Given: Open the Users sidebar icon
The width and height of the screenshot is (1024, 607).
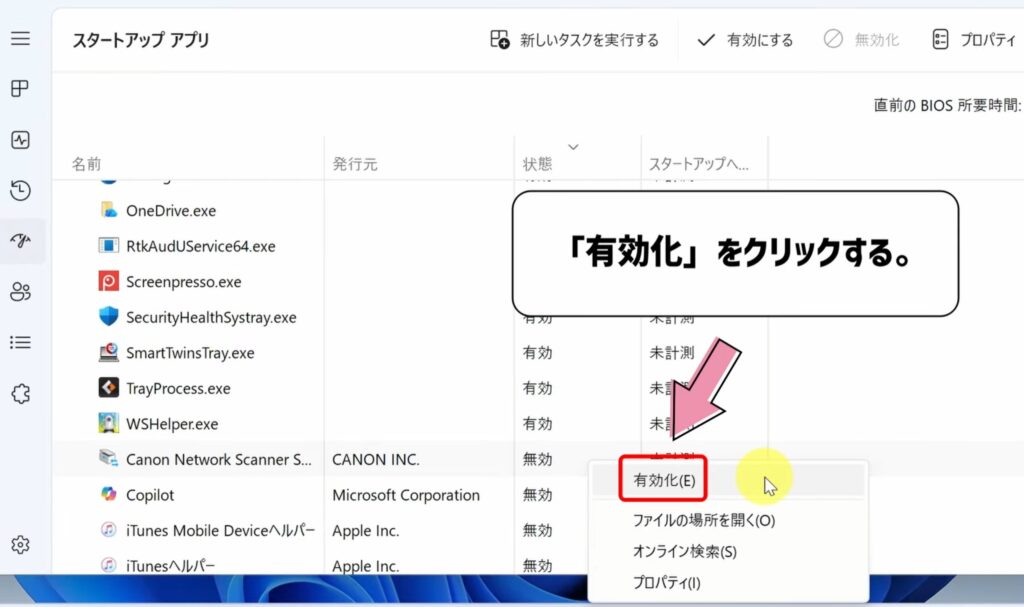Looking at the screenshot, I should (20, 292).
